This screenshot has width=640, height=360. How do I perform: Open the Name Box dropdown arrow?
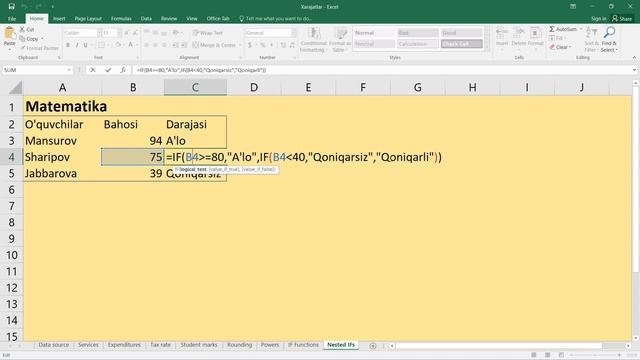69,70
